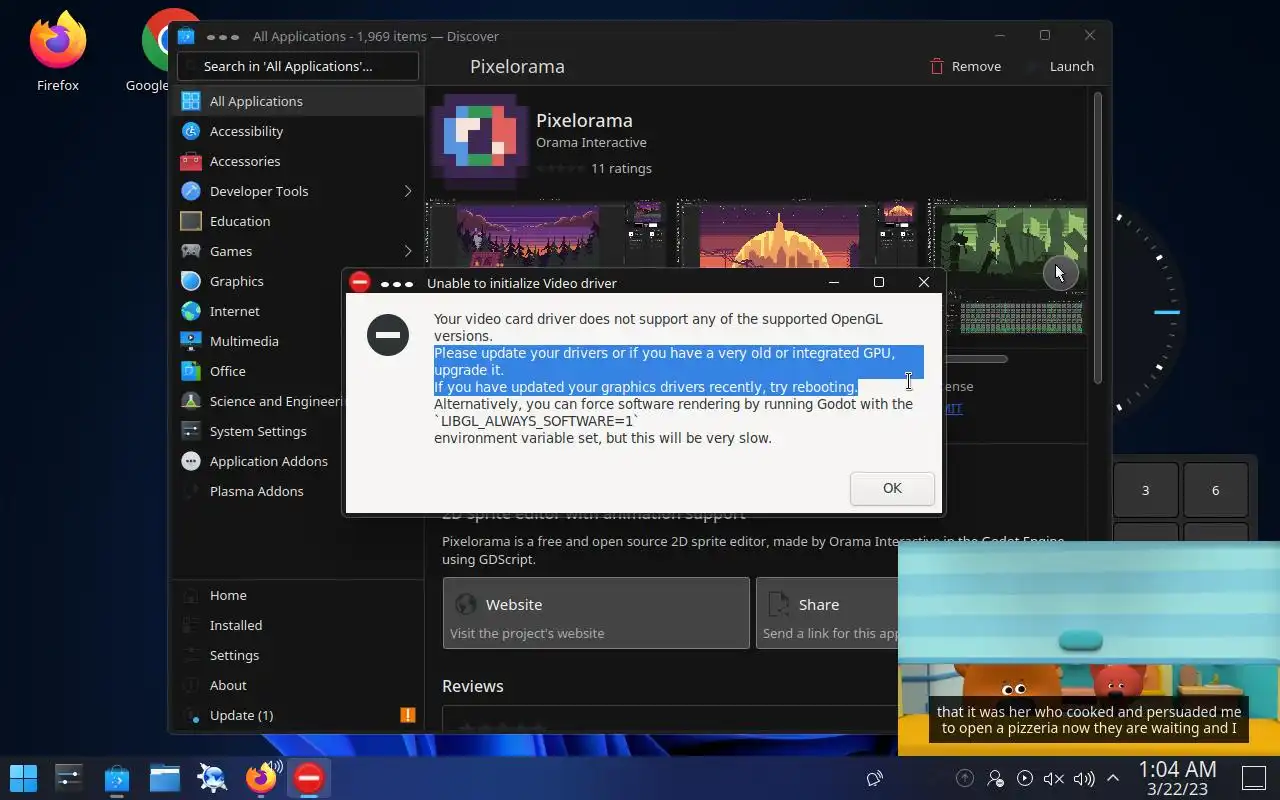Open the Discover window menu dots
1280x800 pixels.
point(222,36)
